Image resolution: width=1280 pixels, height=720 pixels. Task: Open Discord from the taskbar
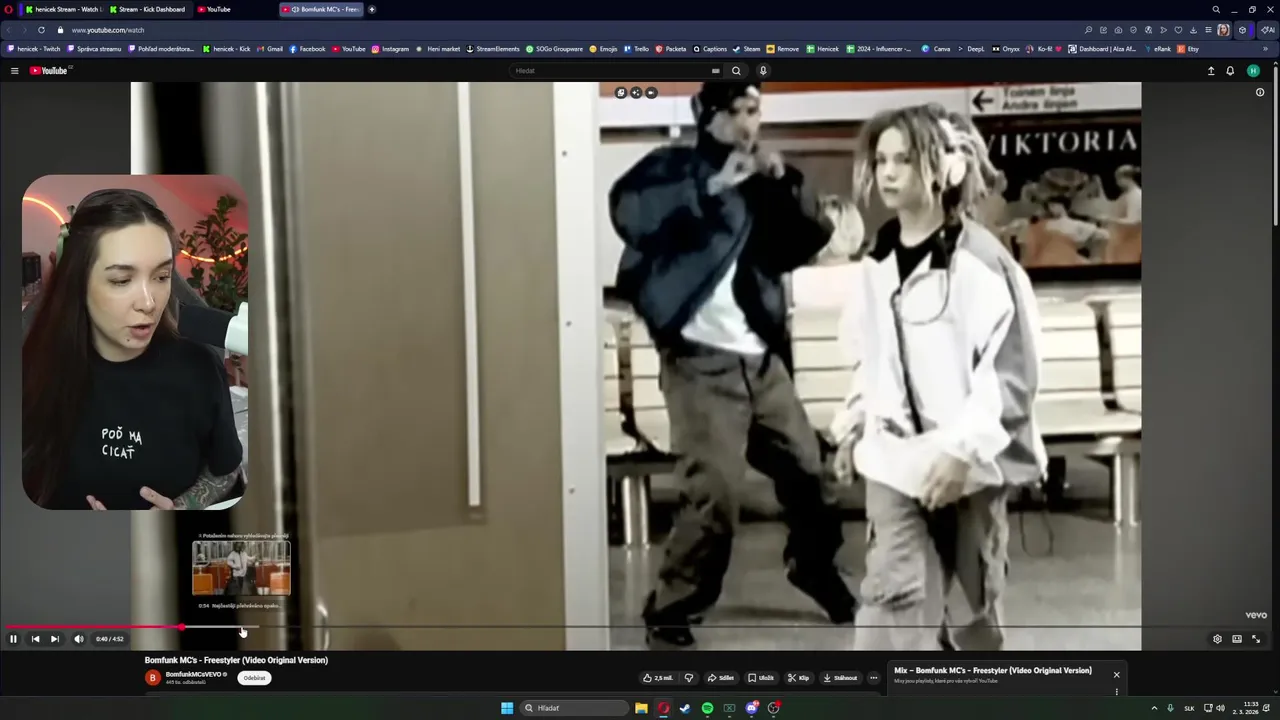point(751,708)
